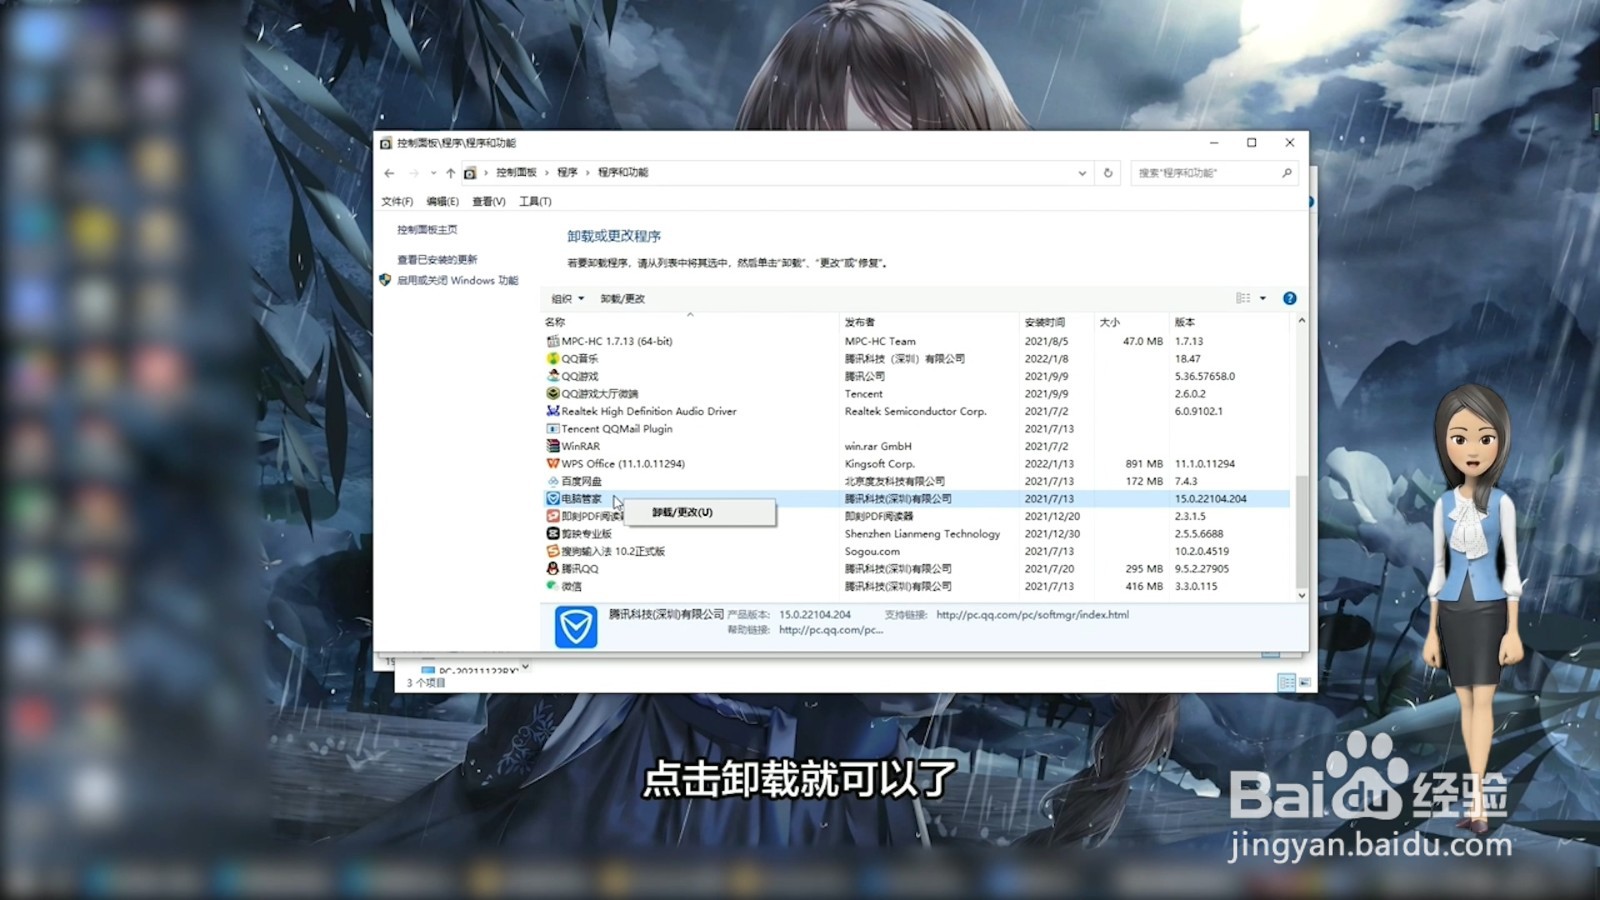Expand breadcrumb chevron after 控制面板
The height and width of the screenshot is (900, 1600).
[547, 173]
